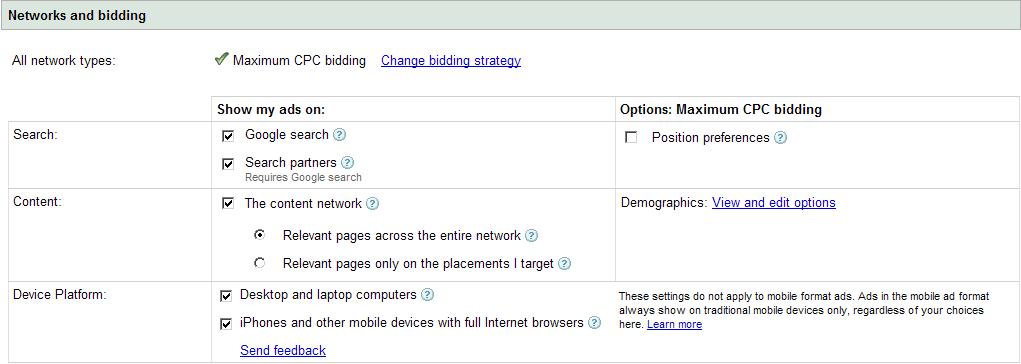Click Demographics View and edit options link
The width and height of the screenshot is (1021, 364).
[x=774, y=203]
